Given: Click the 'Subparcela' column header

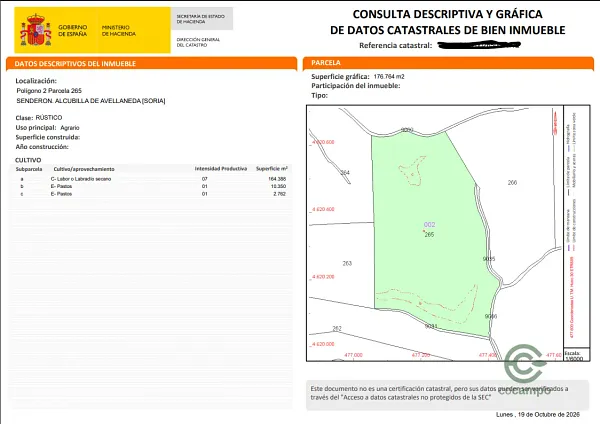Looking at the screenshot, I should tap(29, 169).
